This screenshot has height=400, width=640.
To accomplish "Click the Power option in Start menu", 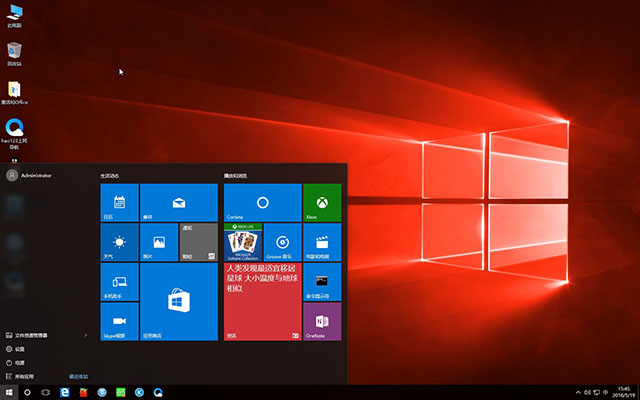I will tap(20, 362).
